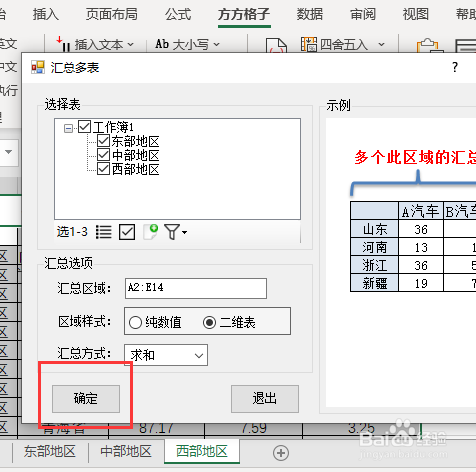This screenshot has width=476, height=472.
Task: Collapse the 工作簿1 tree node
Action: (x=68, y=128)
